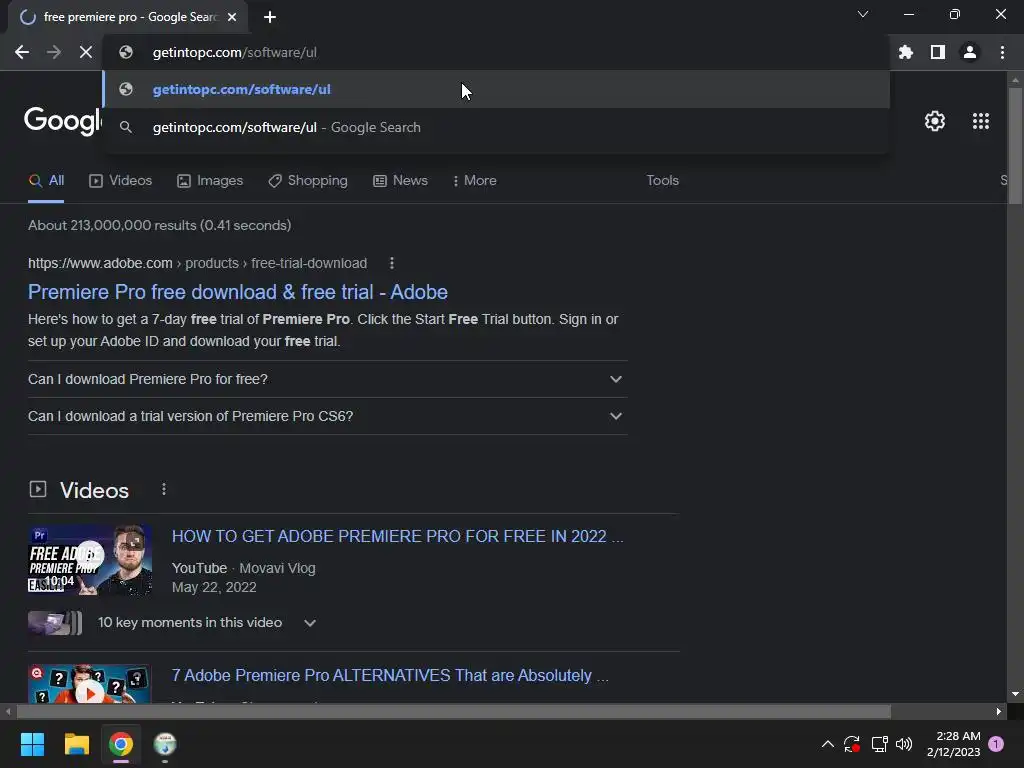
Task: Switch to the Shopping results tab
Action: click(308, 181)
